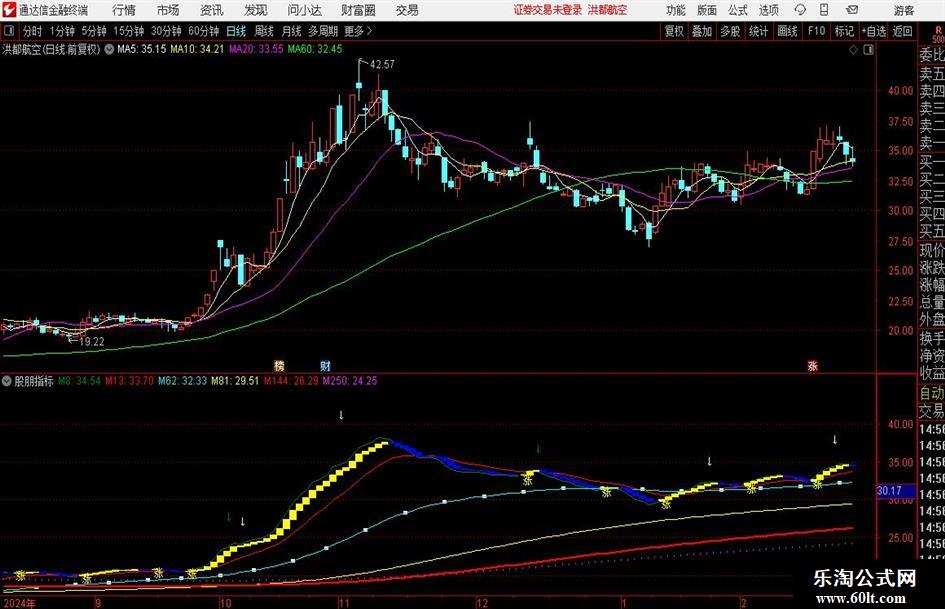
Task: Click the 标记 mark toolbar button
Action: pyautogui.click(x=844, y=31)
